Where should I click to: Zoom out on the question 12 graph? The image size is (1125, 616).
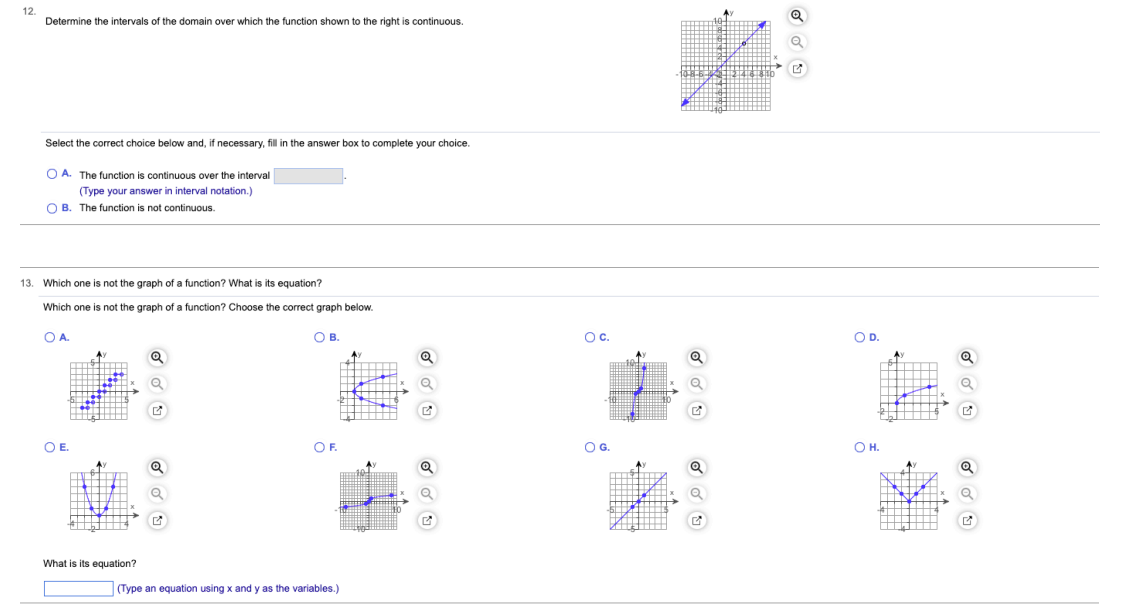click(x=796, y=41)
